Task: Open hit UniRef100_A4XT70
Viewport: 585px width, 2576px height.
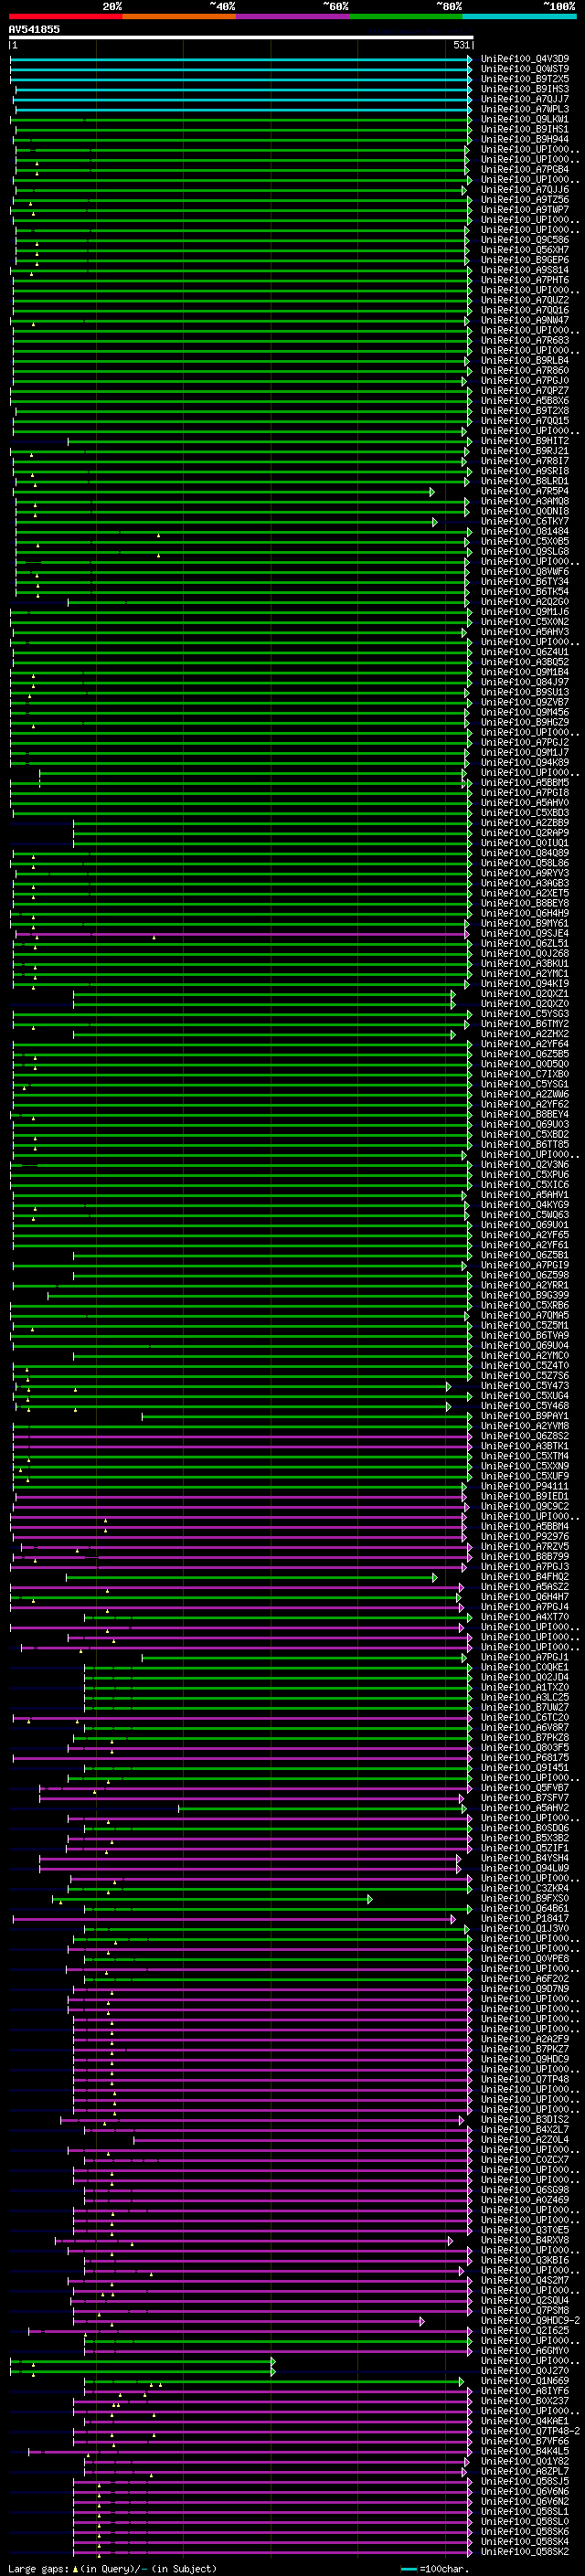Action: click(524, 1617)
